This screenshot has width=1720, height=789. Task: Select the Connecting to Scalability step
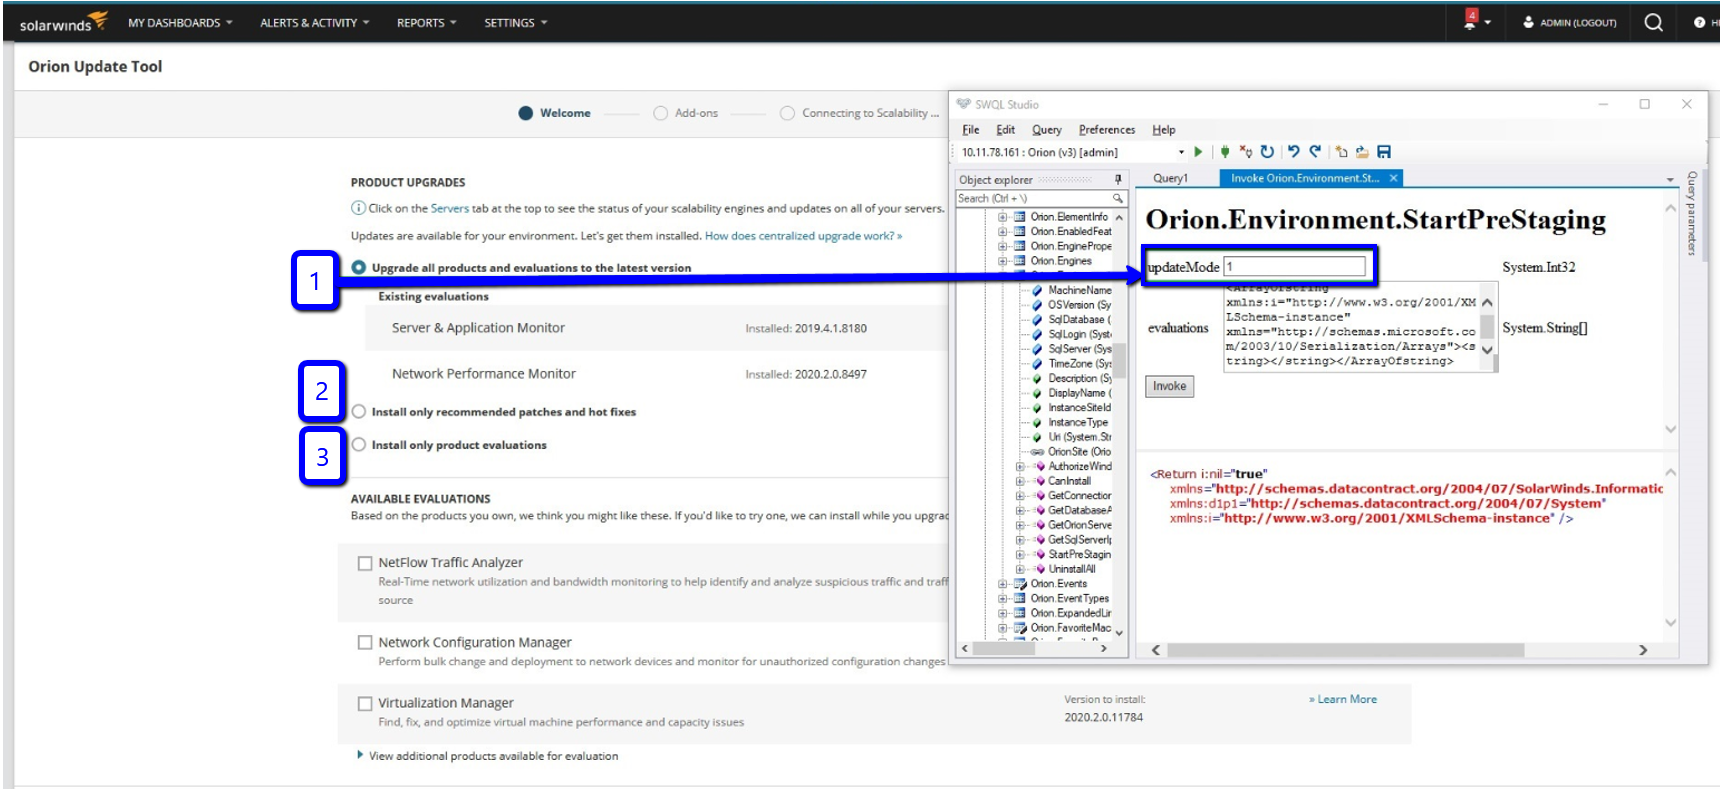click(x=859, y=113)
